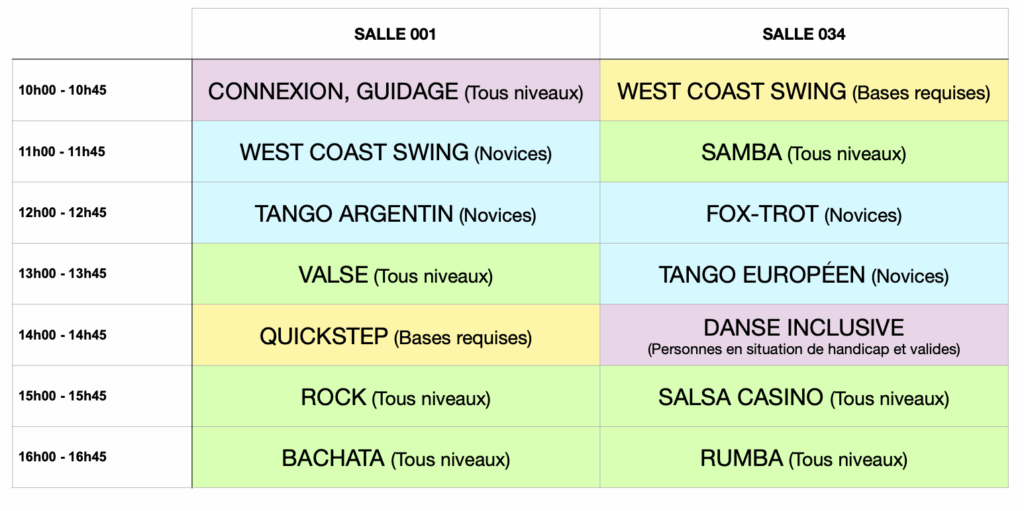This screenshot has height=511, width=1024.
Task: Click the West Coast Swing (Novices) cell
Action: tap(395, 152)
